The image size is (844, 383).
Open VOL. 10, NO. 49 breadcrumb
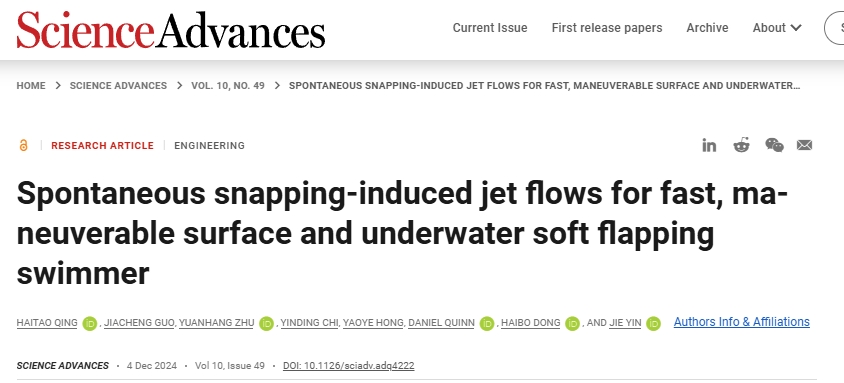(x=228, y=86)
